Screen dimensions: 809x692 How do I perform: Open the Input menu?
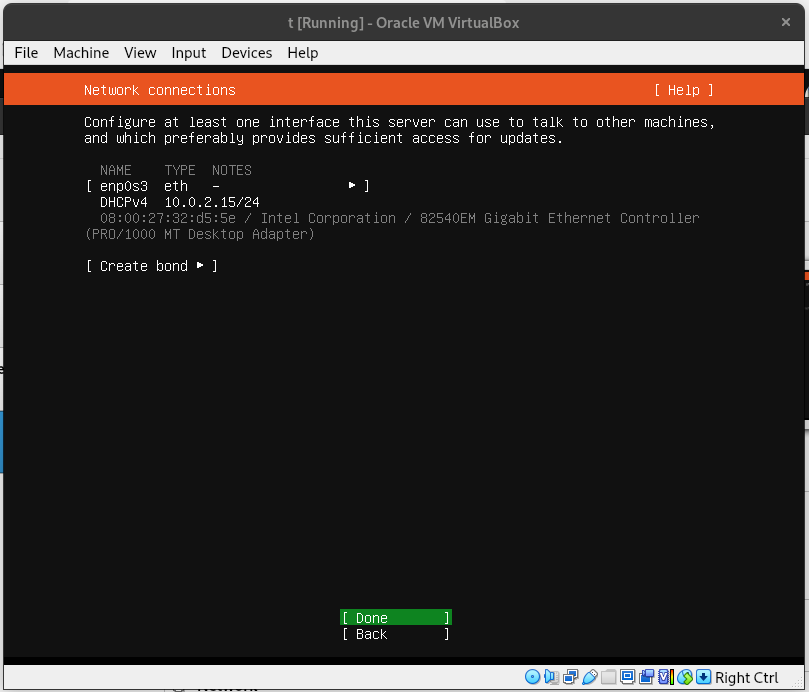188,53
